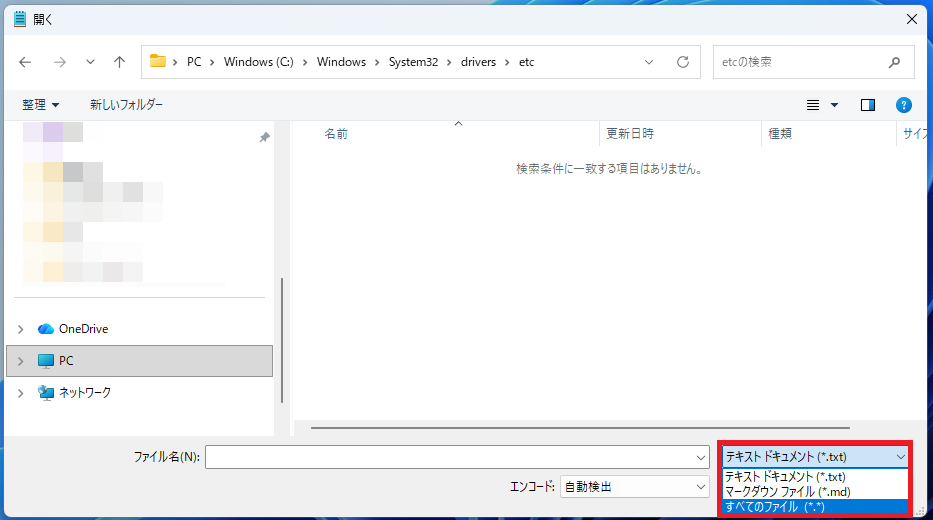Go up one folder level
Viewport: 933px width, 520px height.
point(120,62)
